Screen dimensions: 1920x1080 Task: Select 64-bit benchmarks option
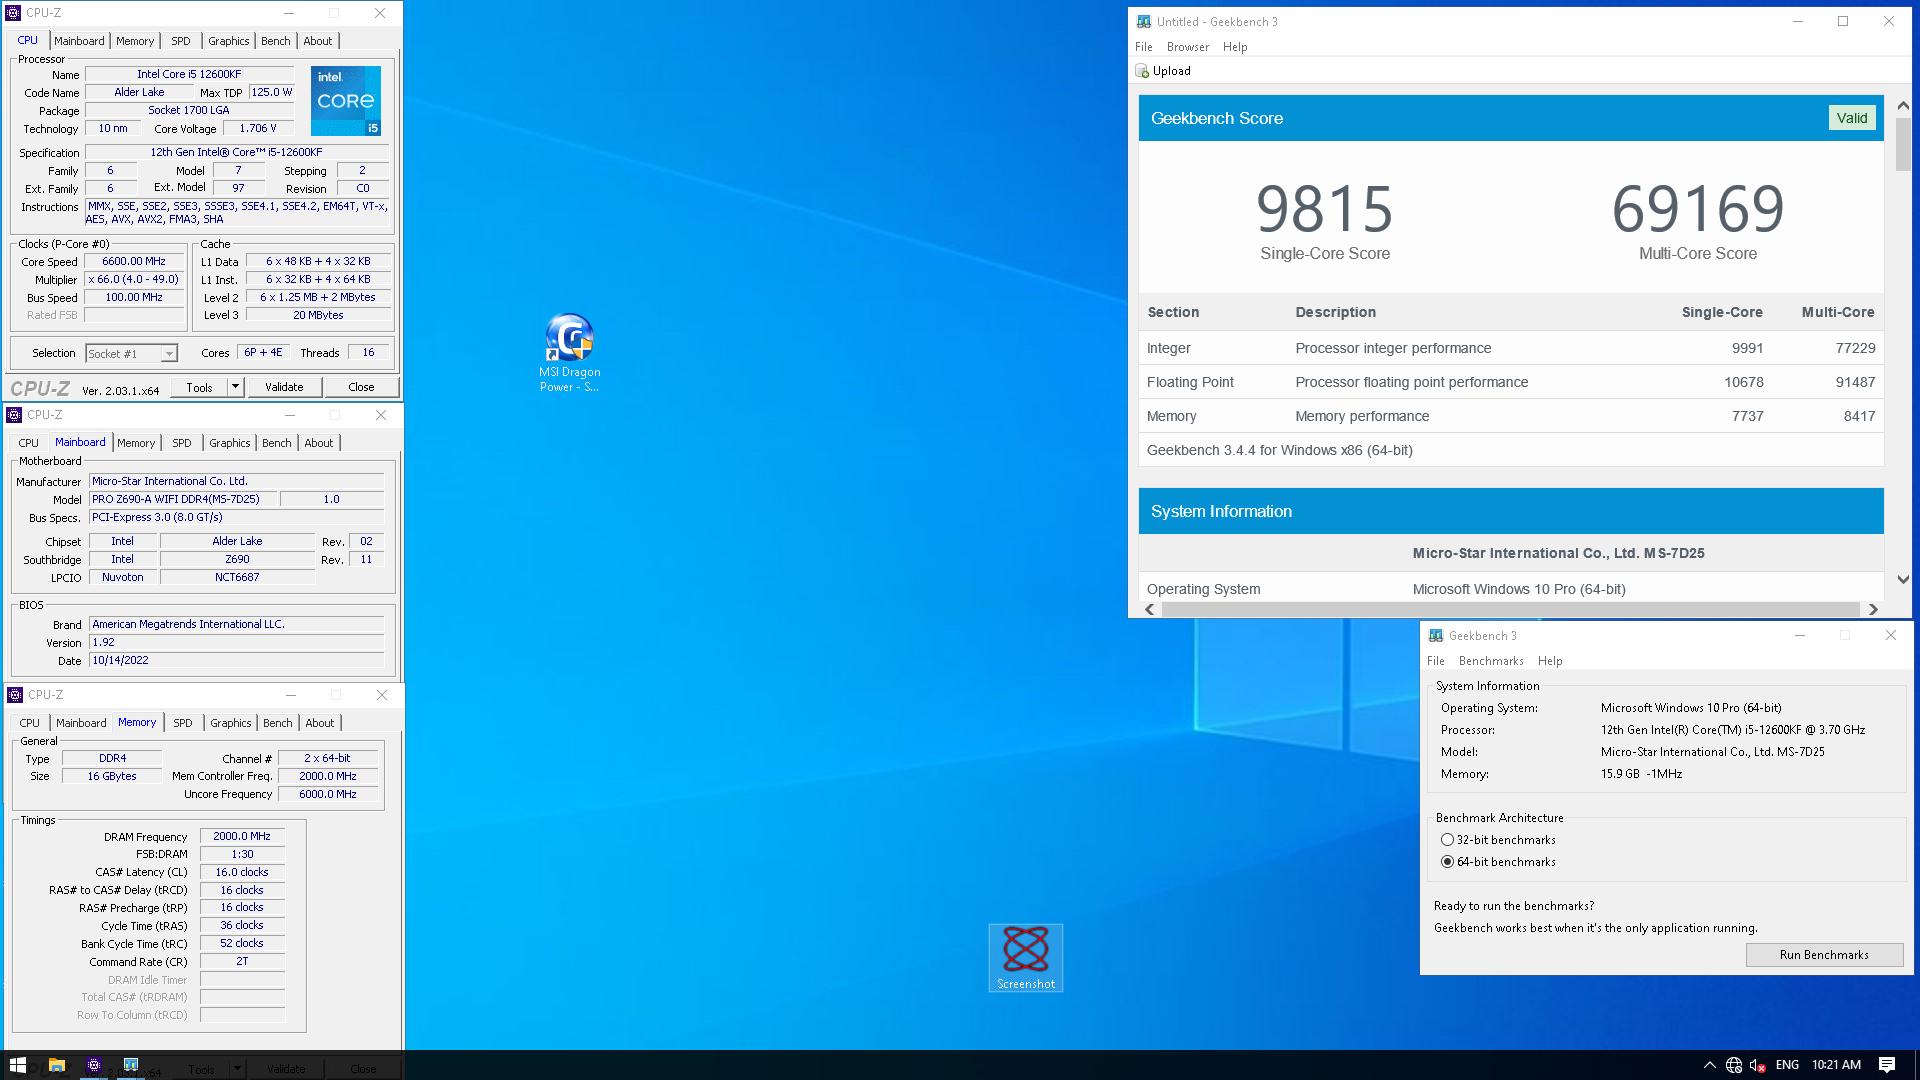(x=1447, y=862)
